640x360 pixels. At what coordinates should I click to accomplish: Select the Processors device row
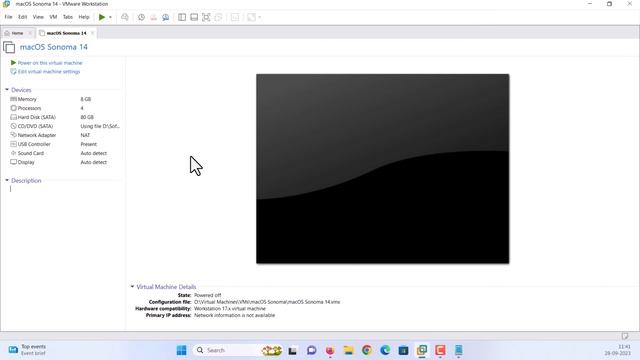point(64,108)
